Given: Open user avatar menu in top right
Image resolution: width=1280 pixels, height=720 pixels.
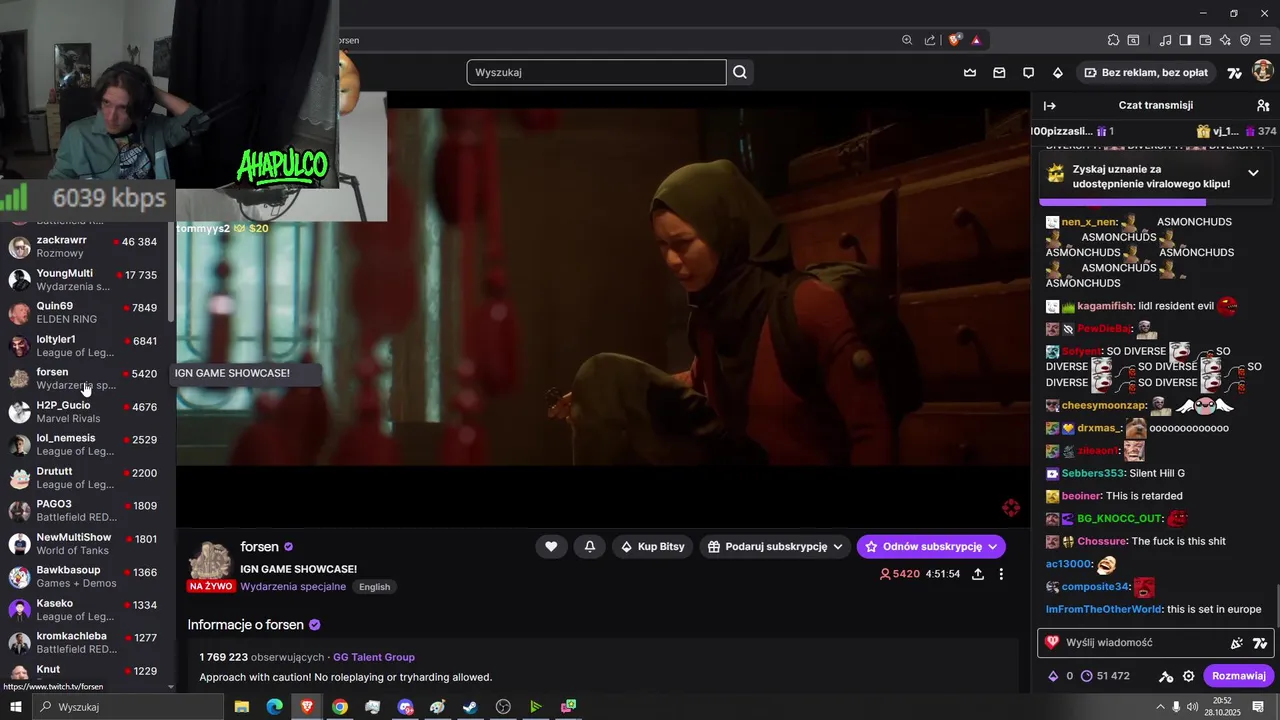Looking at the screenshot, I should (1262, 71).
